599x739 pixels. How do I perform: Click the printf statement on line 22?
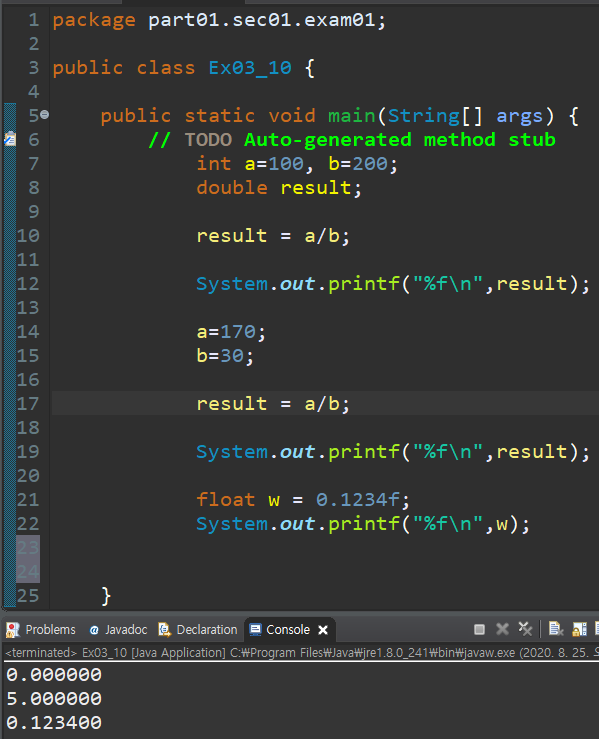[x=363, y=524]
